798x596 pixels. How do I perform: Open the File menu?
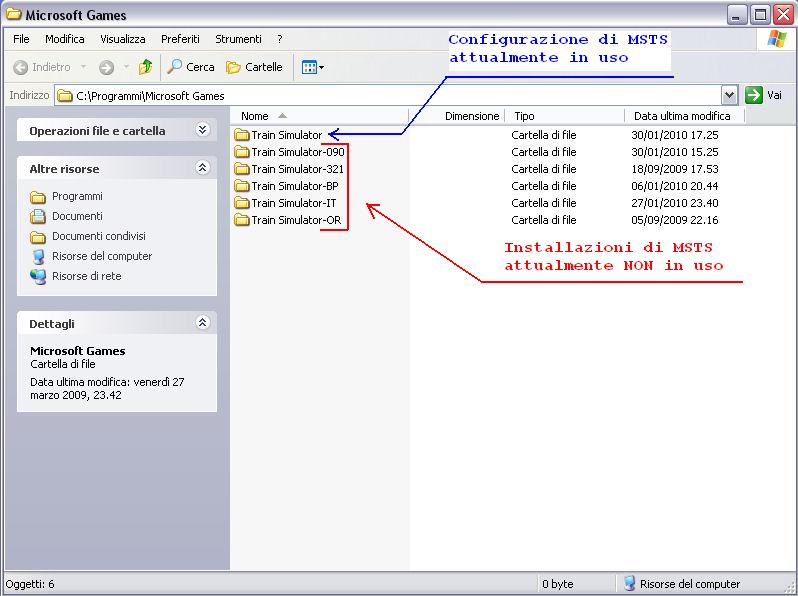(21, 39)
